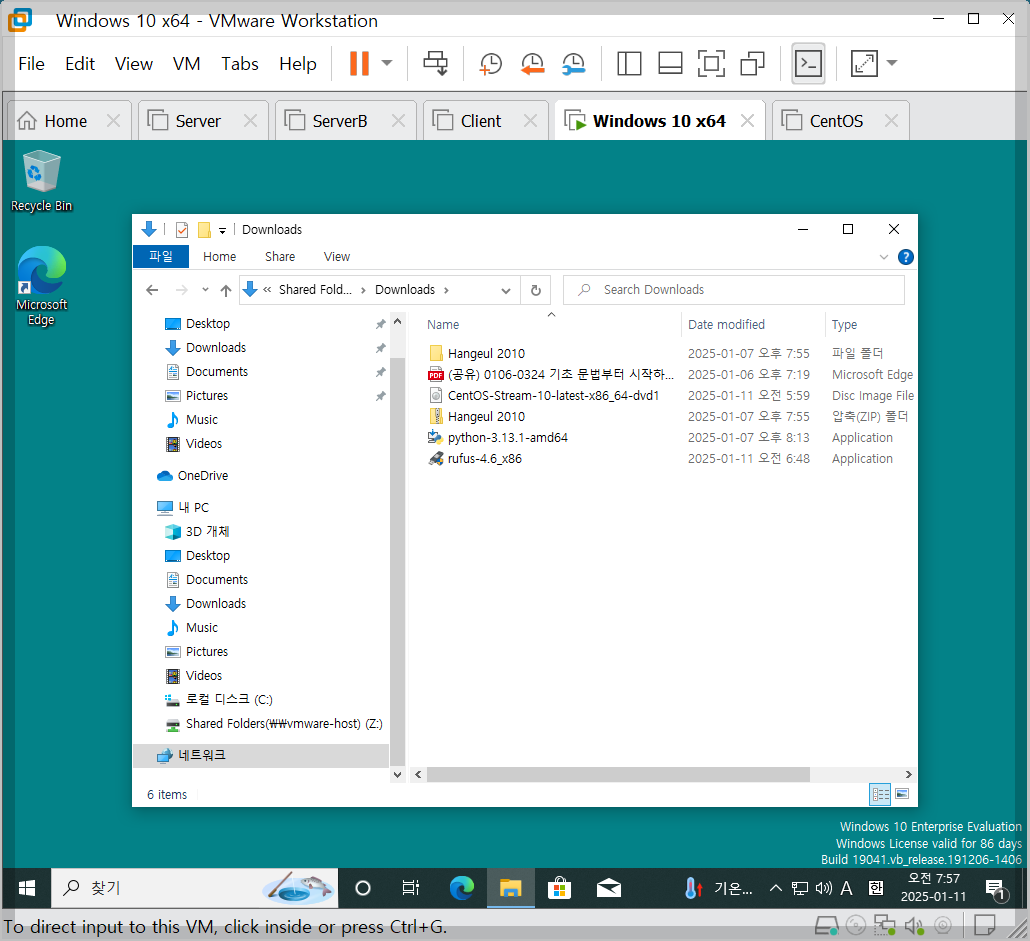Close the Server VM tab
This screenshot has height=941, width=1030.
point(250,121)
